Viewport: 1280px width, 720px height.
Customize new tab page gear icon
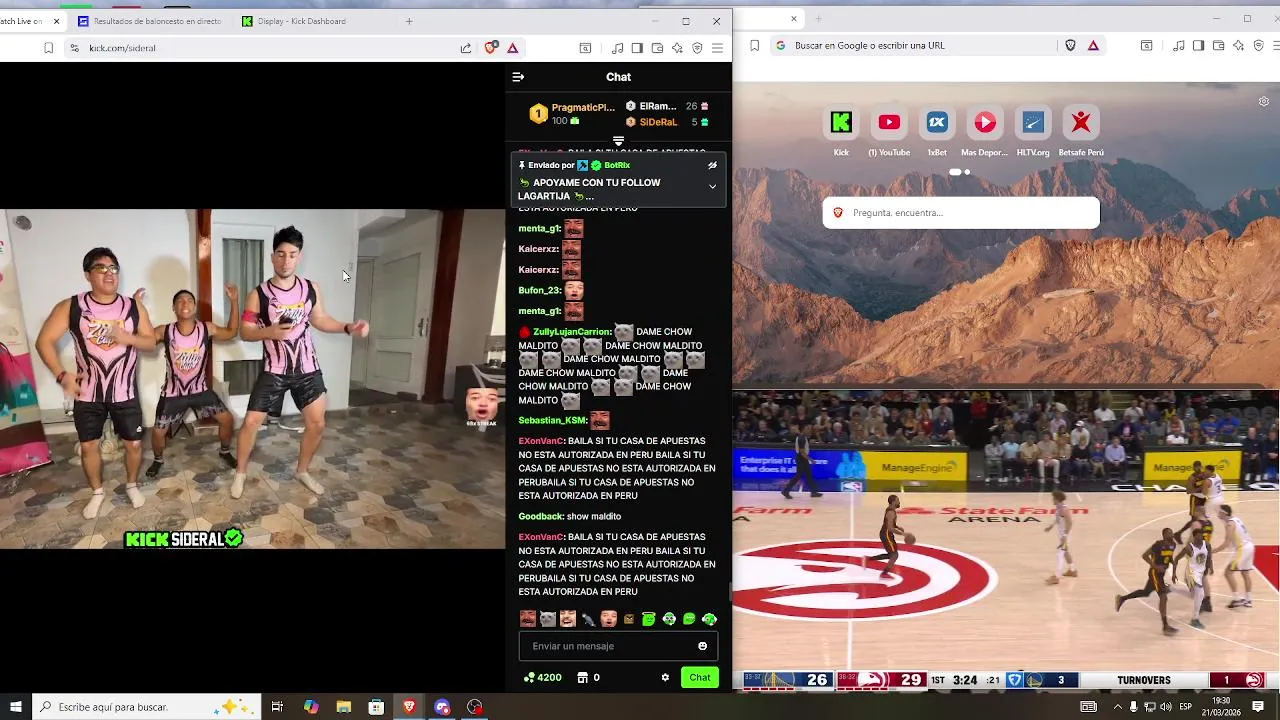coord(1264,102)
